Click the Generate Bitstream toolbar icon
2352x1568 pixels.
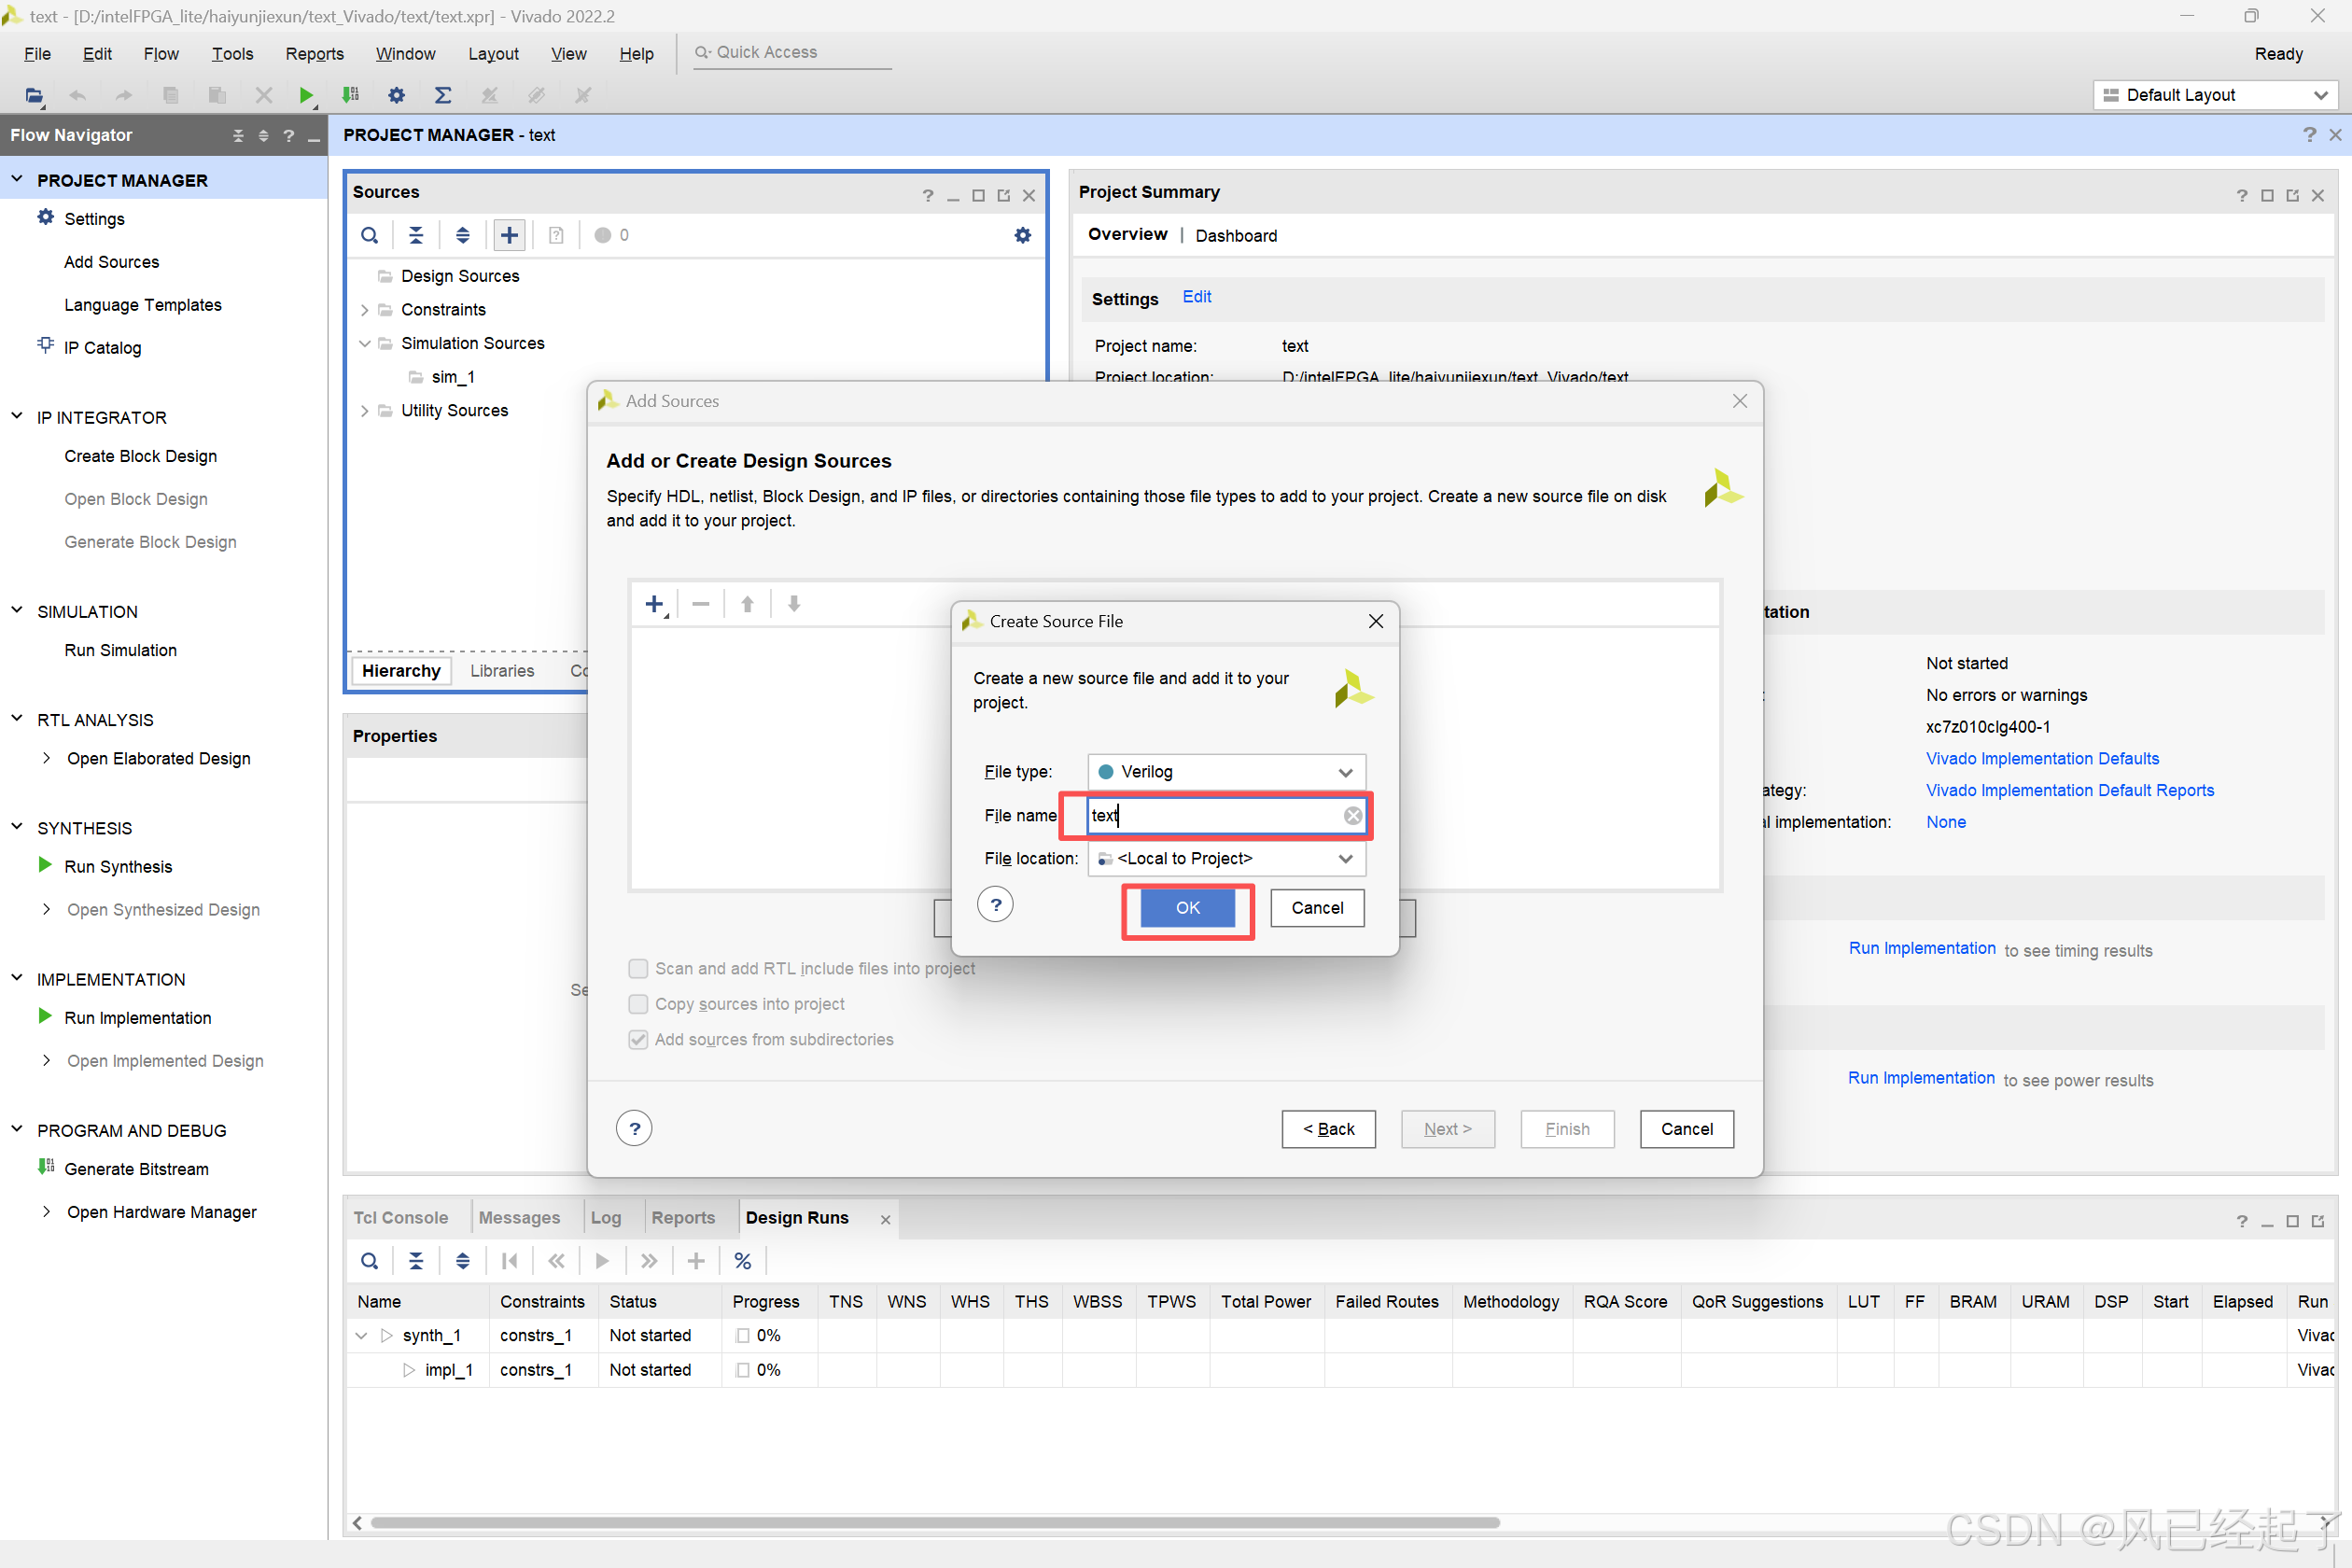[350, 95]
